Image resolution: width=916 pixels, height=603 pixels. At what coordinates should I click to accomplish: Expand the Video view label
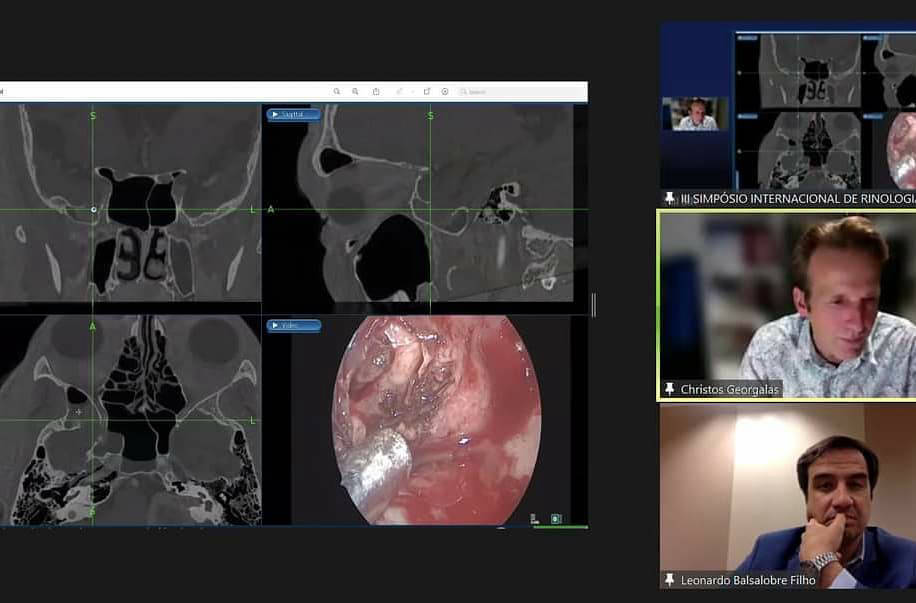coord(293,326)
